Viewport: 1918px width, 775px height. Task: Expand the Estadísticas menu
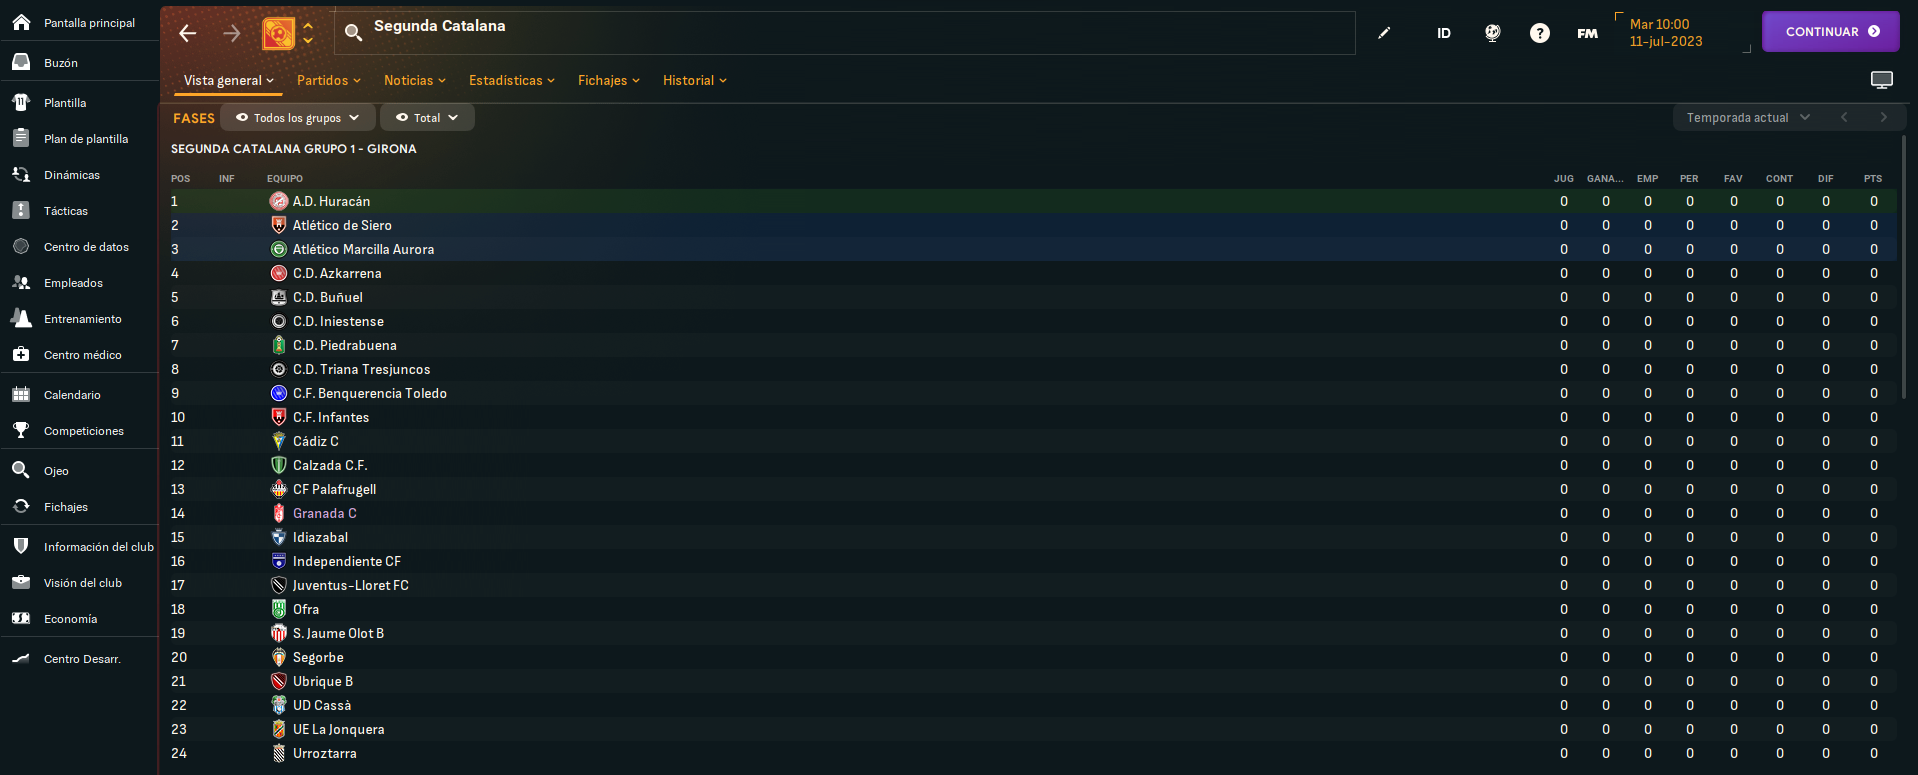[x=511, y=80]
